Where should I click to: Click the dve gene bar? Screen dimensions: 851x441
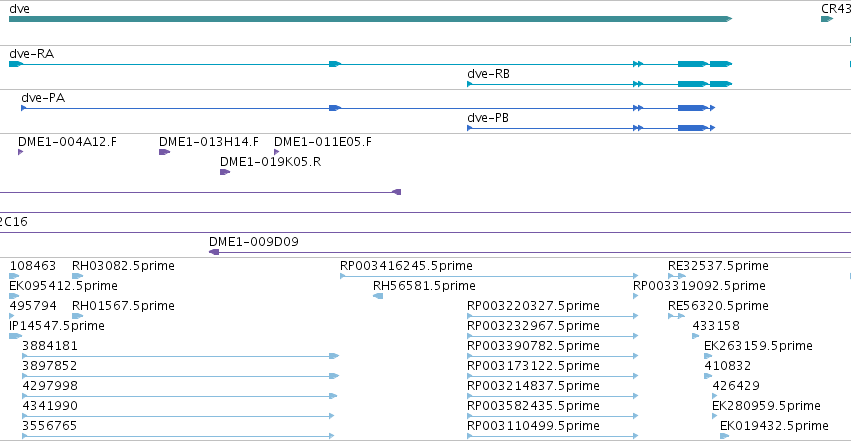[371, 19]
